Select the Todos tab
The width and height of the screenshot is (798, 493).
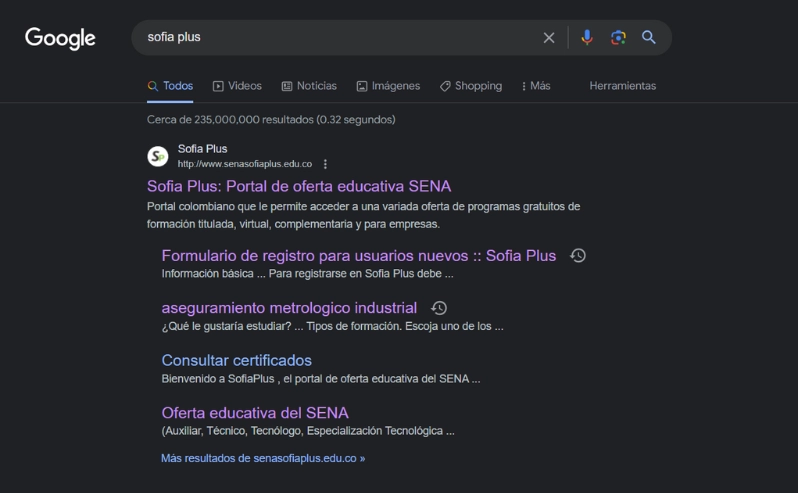(x=170, y=86)
